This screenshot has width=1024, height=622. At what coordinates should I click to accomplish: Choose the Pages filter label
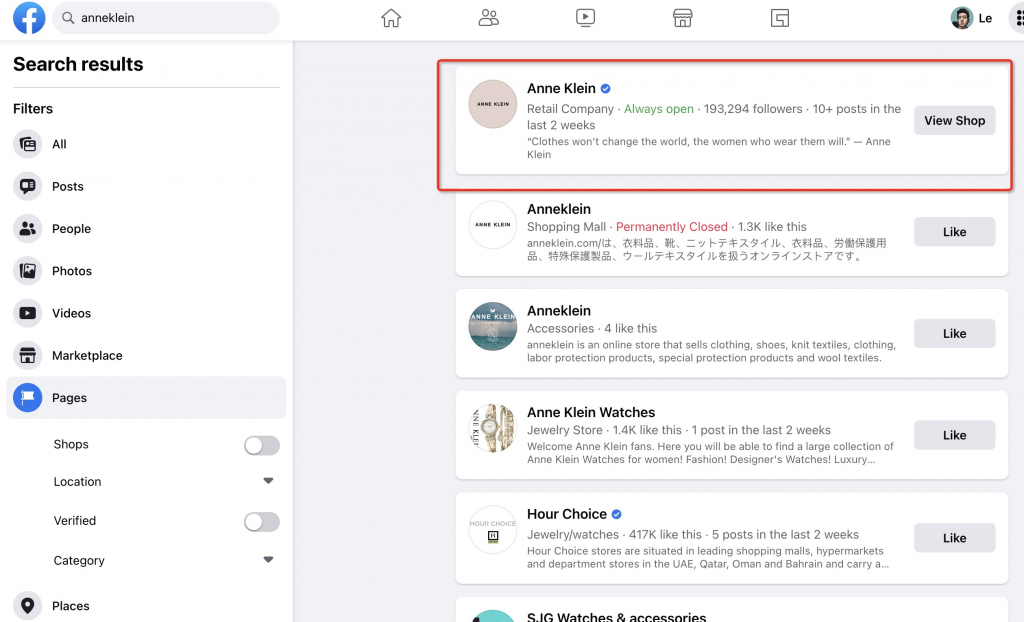(x=69, y=397)
